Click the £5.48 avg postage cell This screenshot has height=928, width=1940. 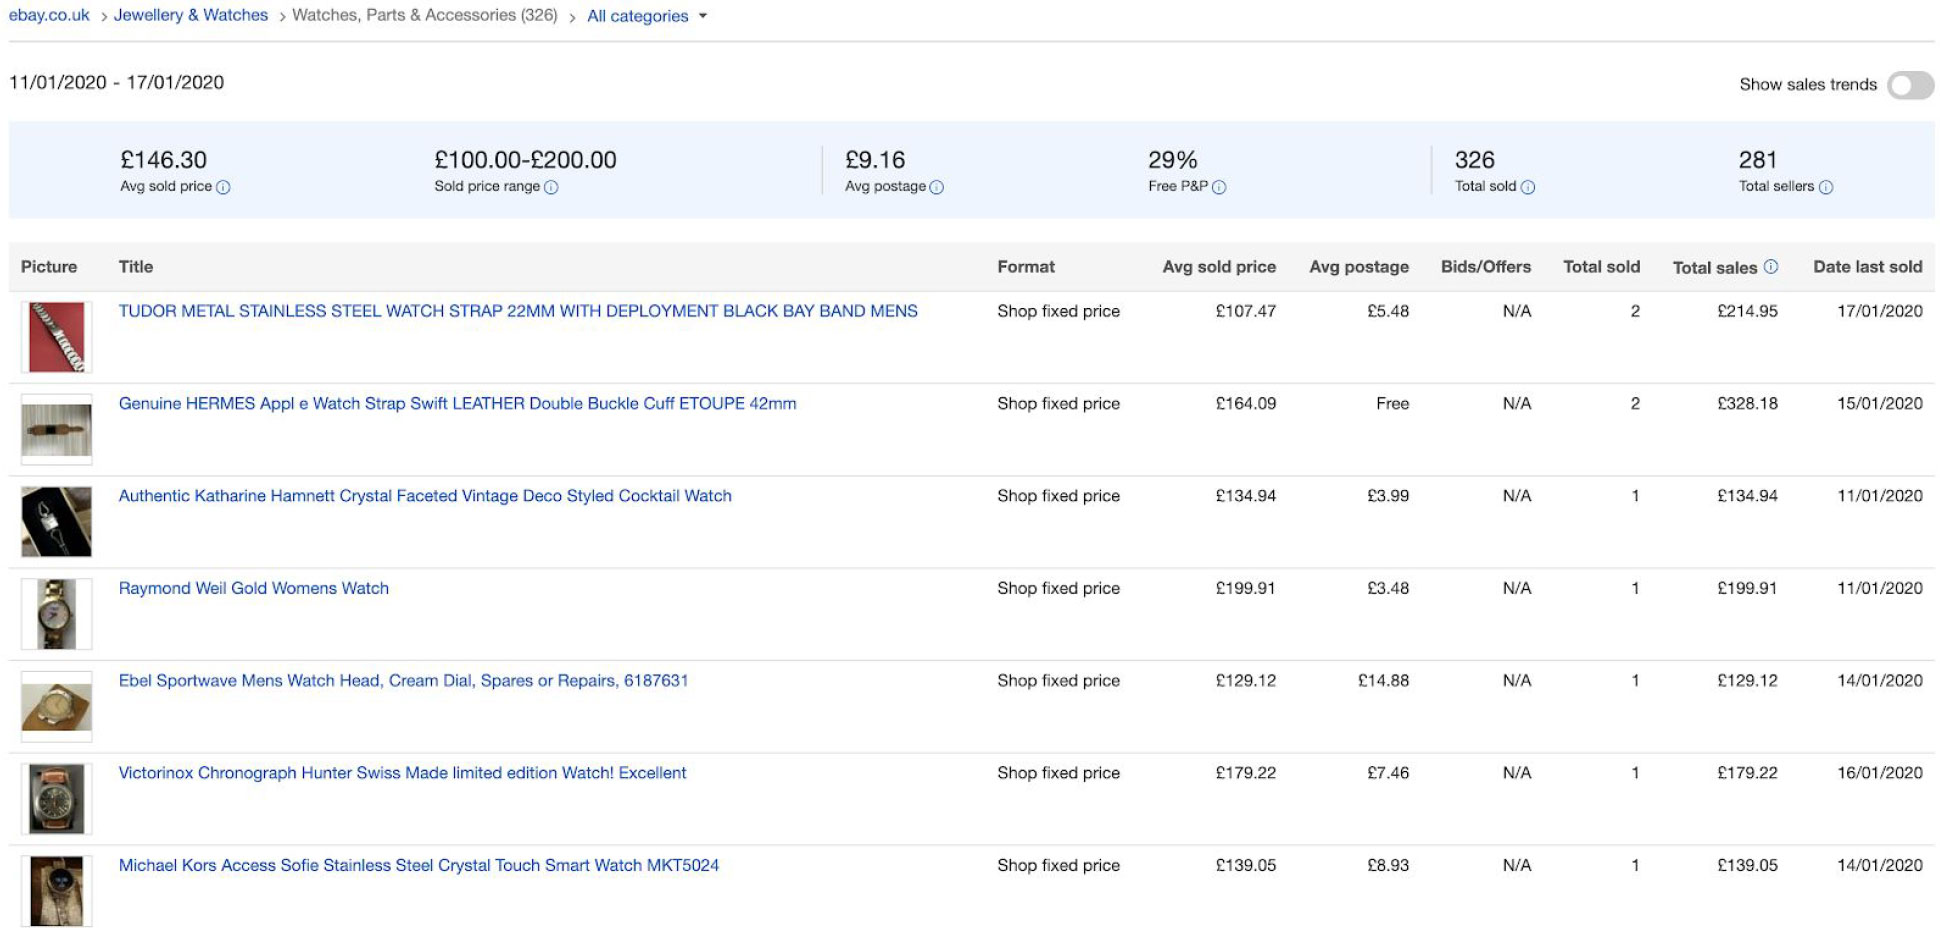pos(1388,311)
